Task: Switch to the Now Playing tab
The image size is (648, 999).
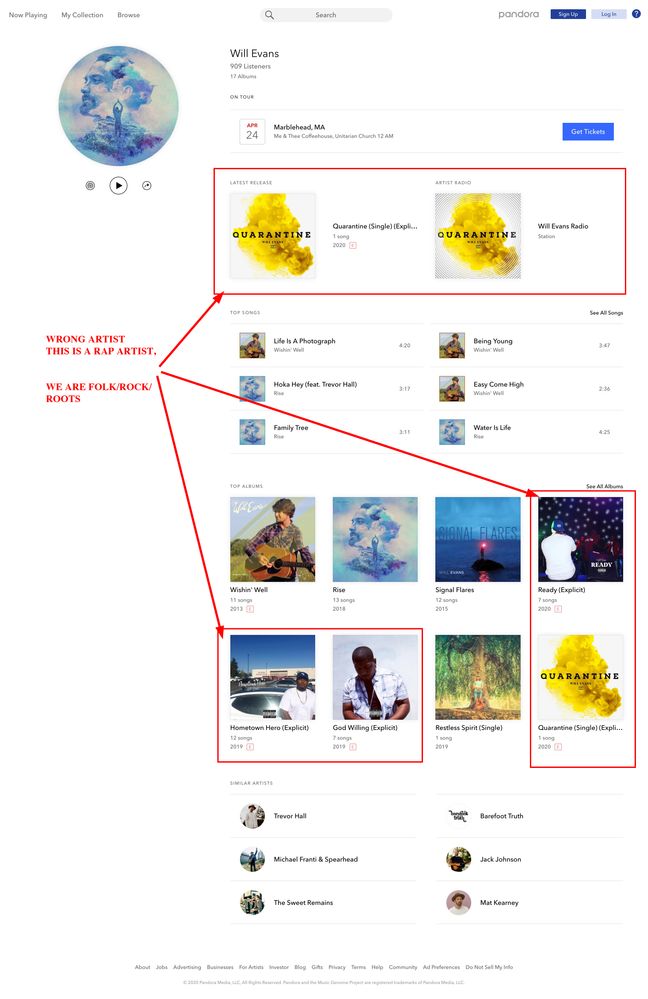Action: point(28,15)
